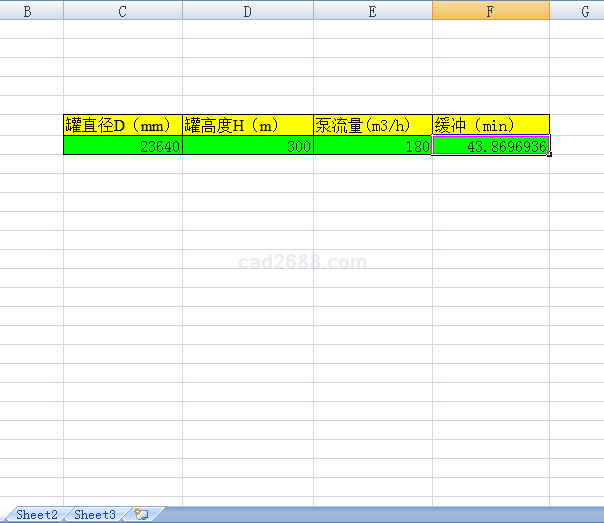Switch to the Sheet2 tab
Screen dimensions: 604x523
click(36, 514)
